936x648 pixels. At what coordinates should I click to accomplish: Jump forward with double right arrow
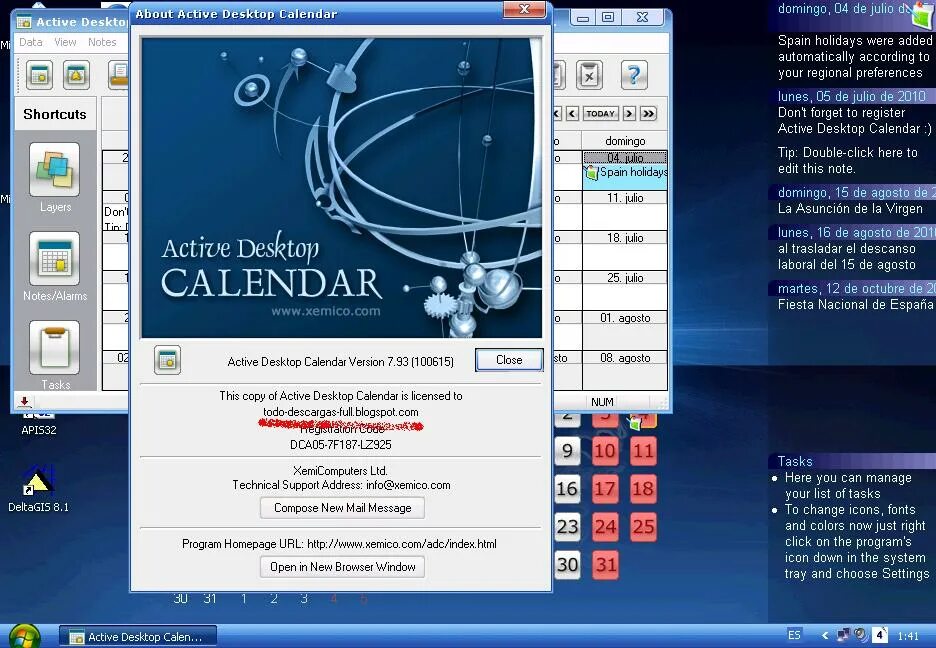pyautogui.click(x=648, y=113)
